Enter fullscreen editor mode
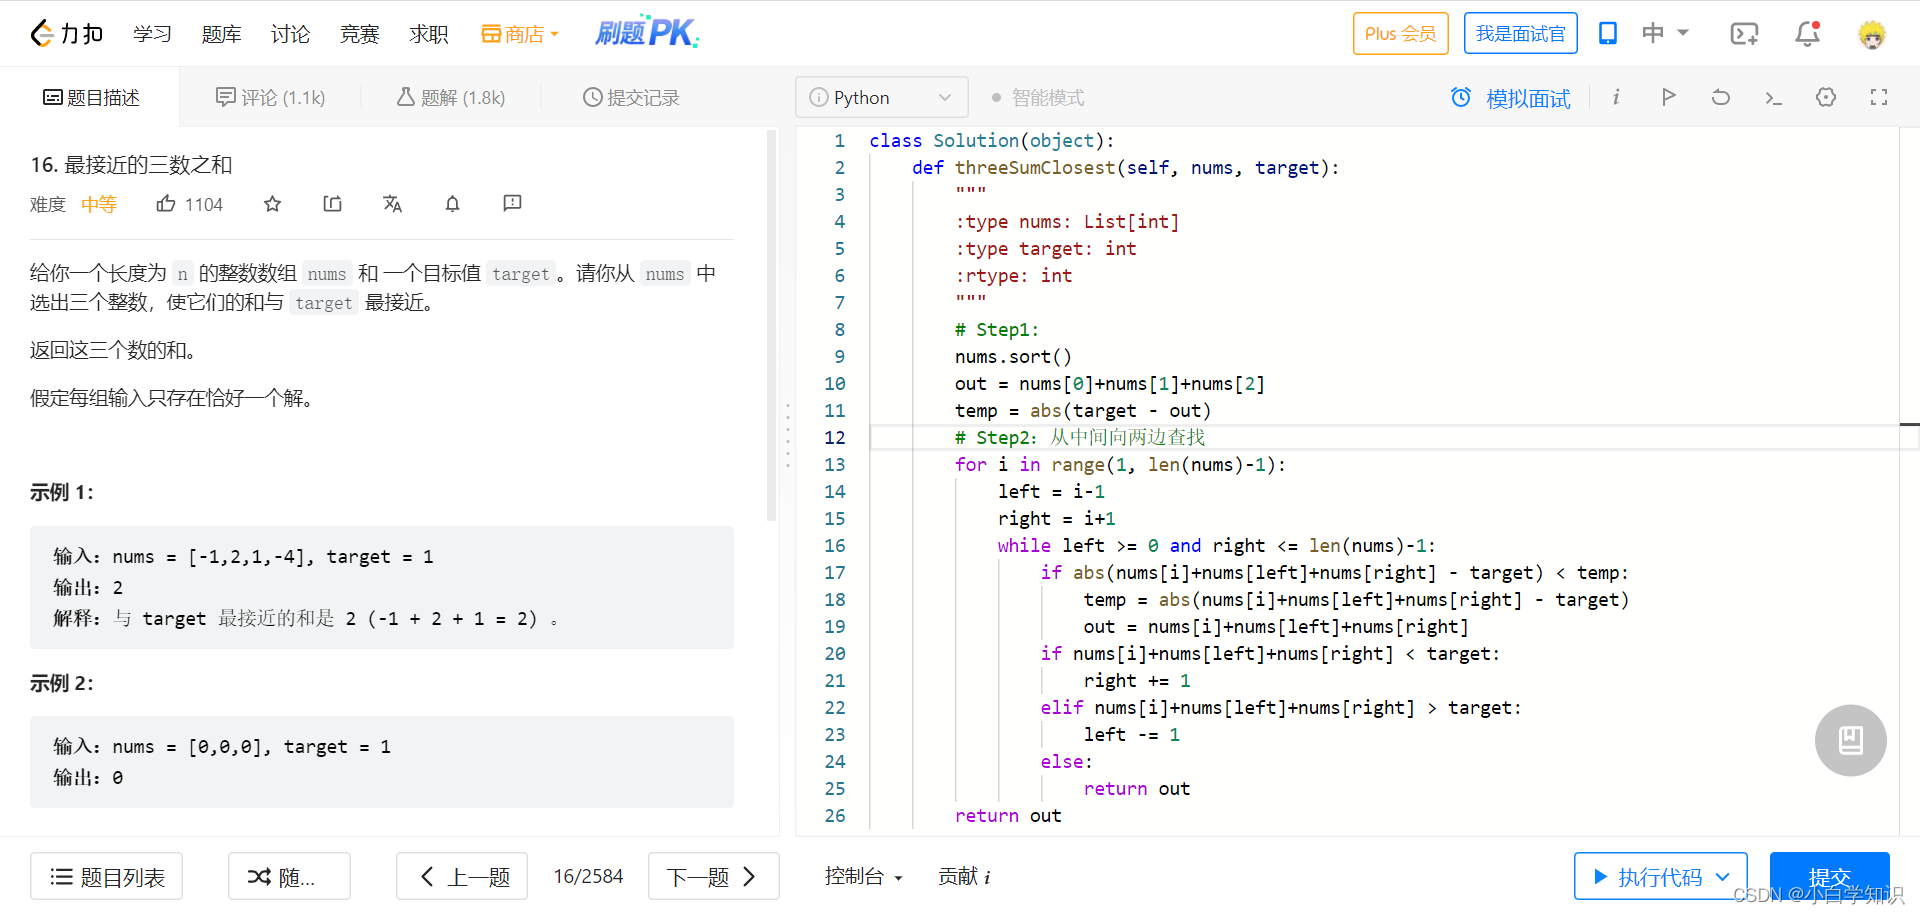 click(1879, 97)
